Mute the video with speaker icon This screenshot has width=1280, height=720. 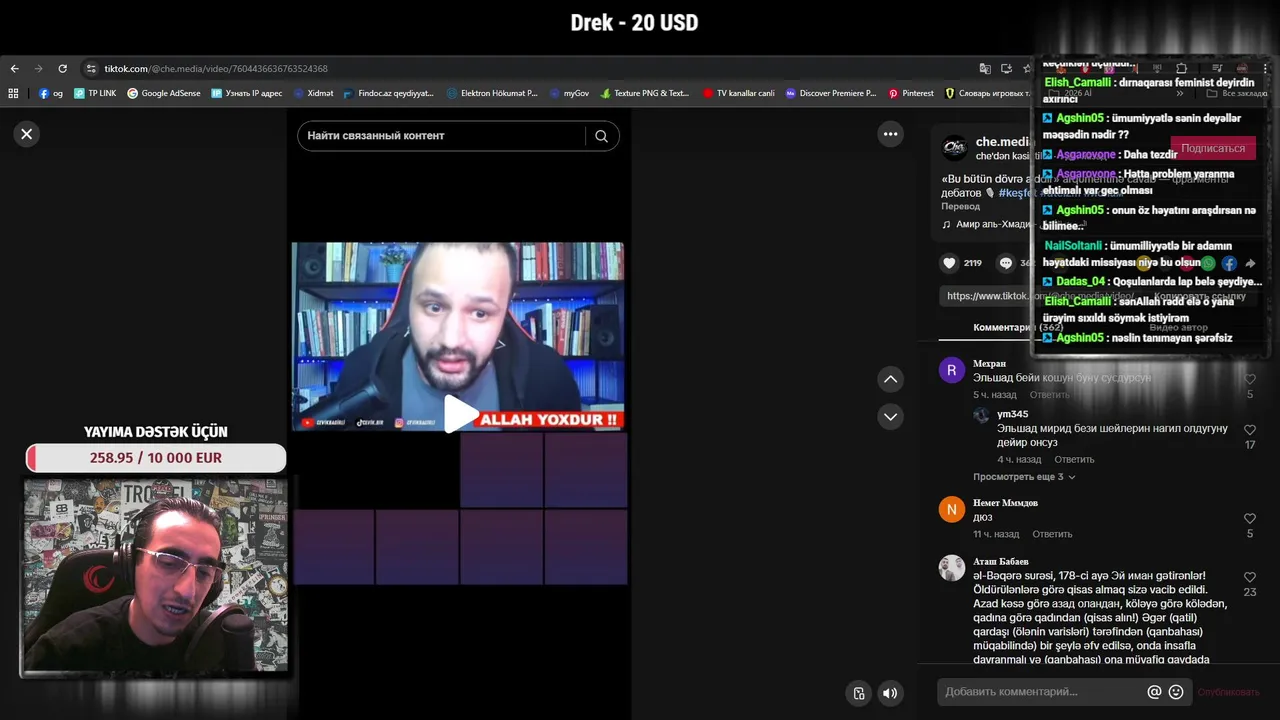(x=890, y=693)
